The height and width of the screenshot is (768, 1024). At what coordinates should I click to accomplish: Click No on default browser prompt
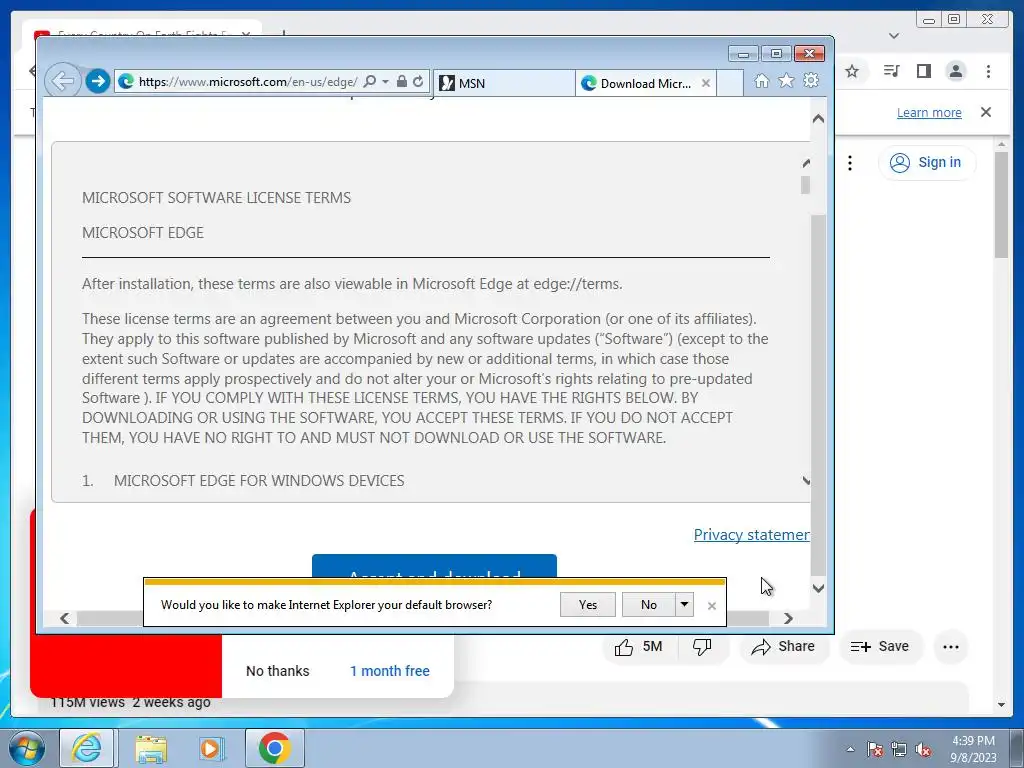648,605
